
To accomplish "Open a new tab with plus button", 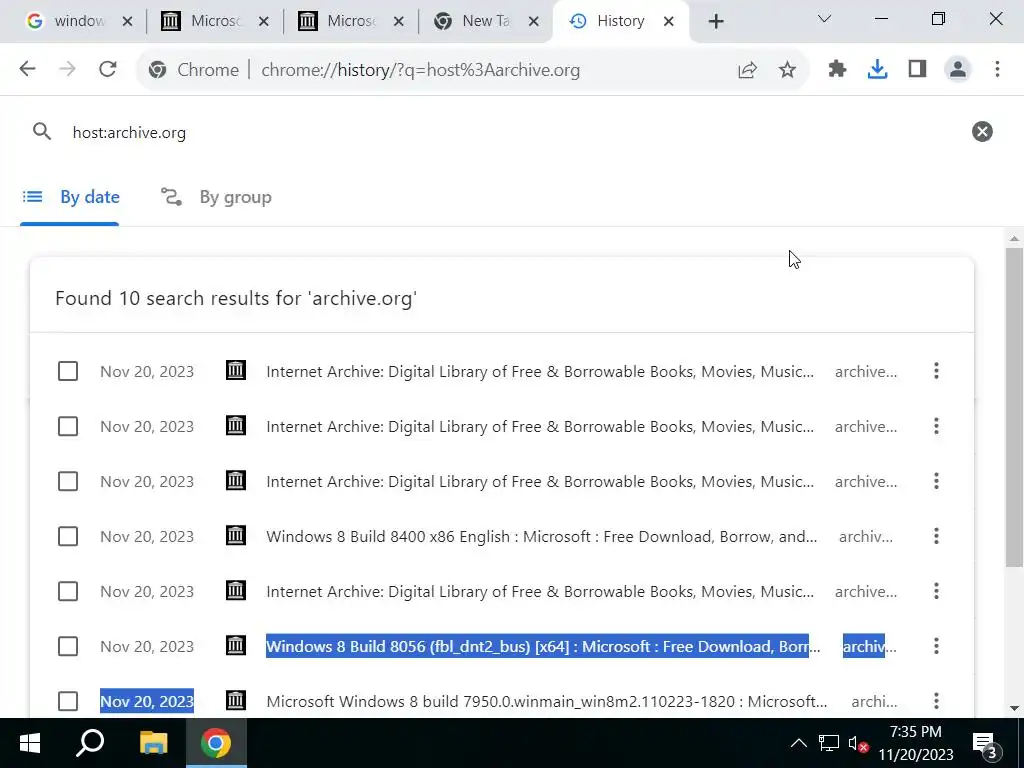I will (x=716, y=22).
